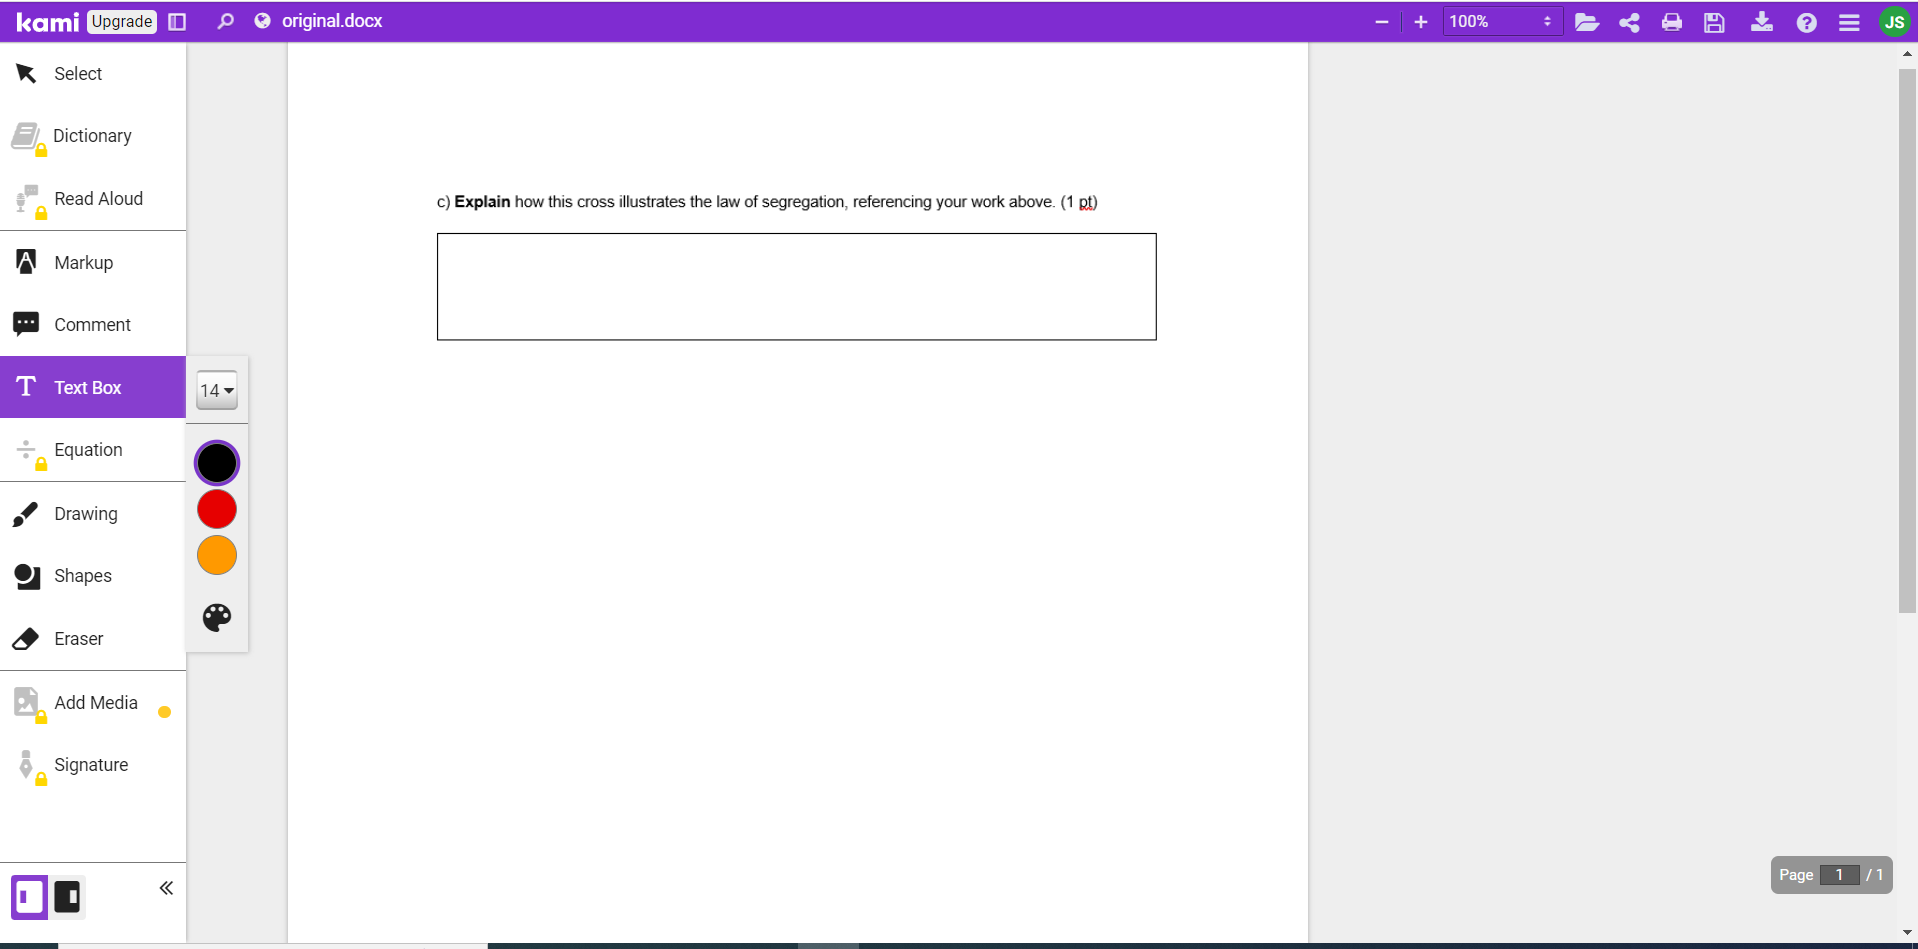Click the page number input field
Screen dimensions: 1918x949
(1838, 874)
